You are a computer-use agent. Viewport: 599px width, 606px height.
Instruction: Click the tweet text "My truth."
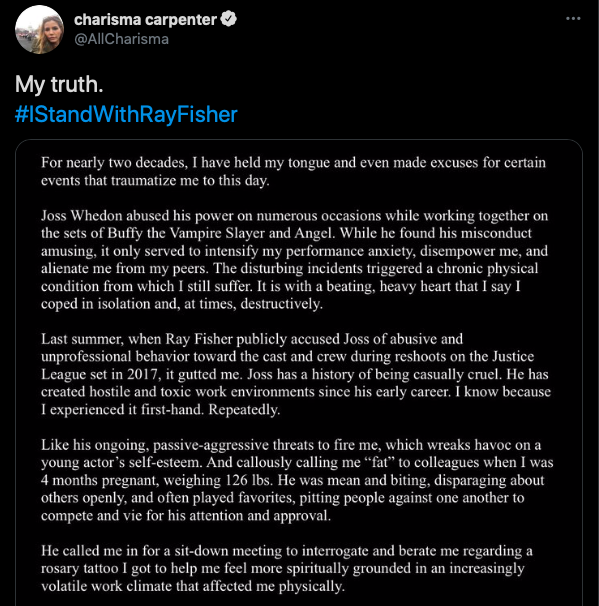[x=59, y=84]
